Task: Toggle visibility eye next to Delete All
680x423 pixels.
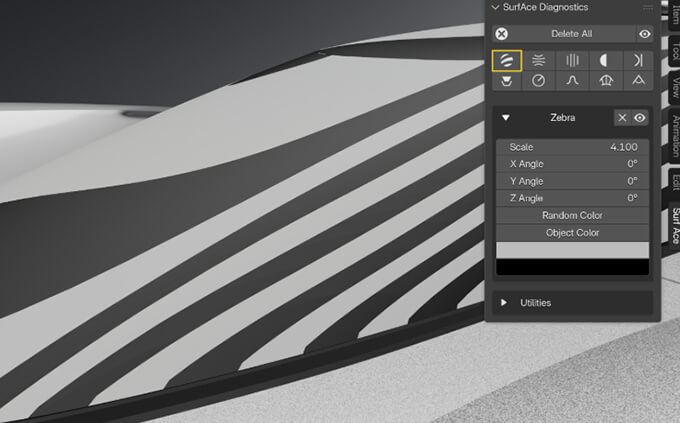Action: pyautogui.click(x=644, y=34)
